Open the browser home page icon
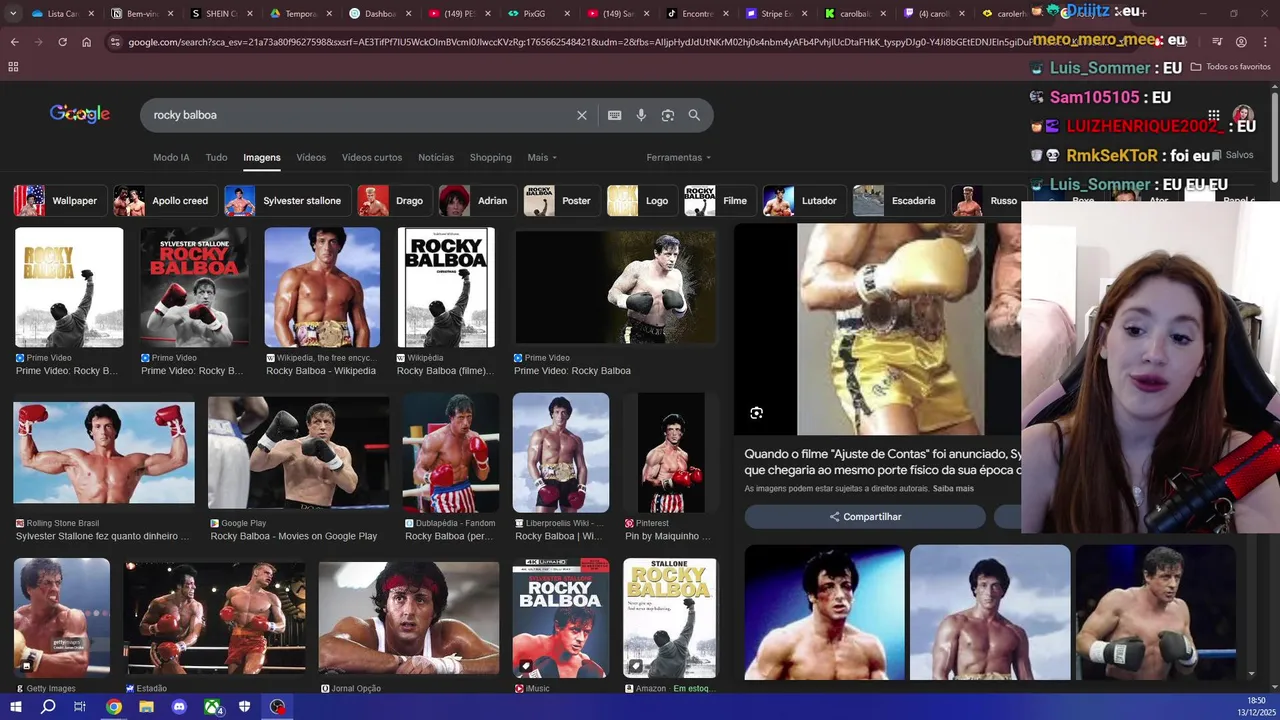This screenshot has height=720, width=1280. point(86,42)
